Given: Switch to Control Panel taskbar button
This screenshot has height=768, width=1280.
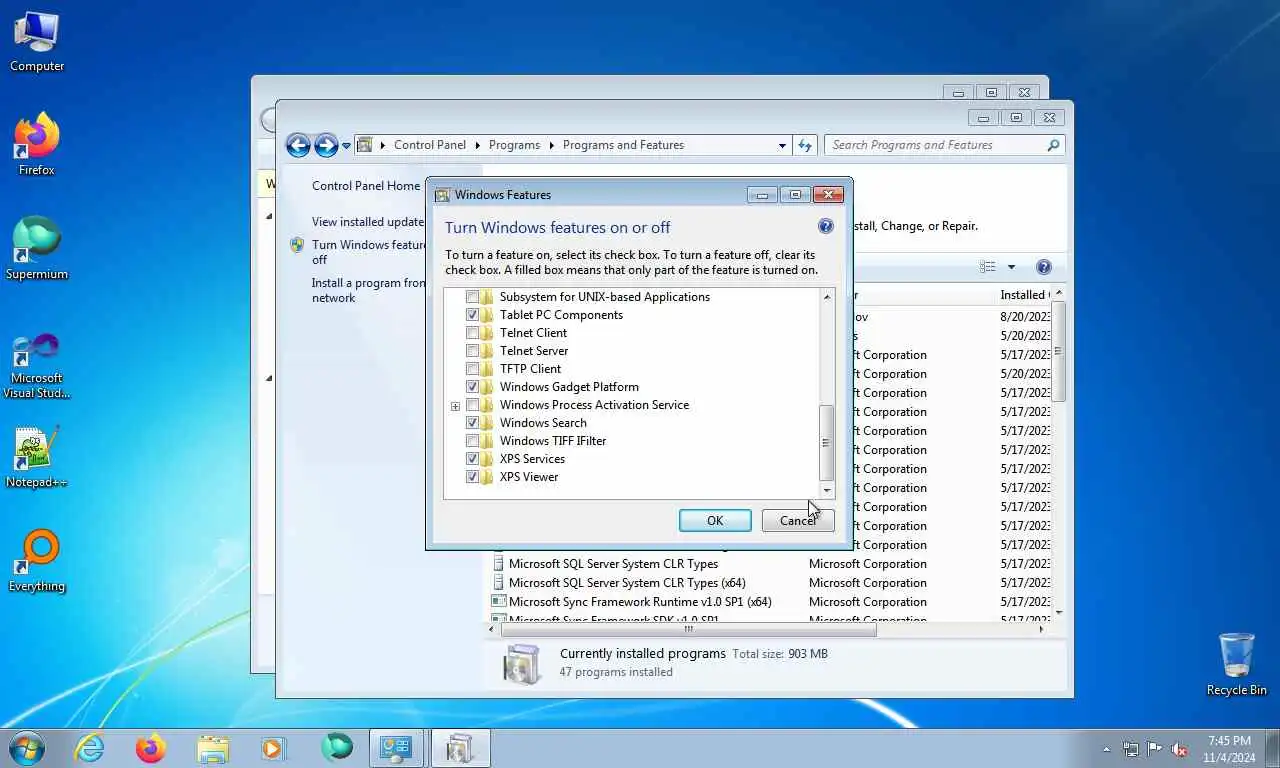Looking at the screenshot, I should (398, 748).
